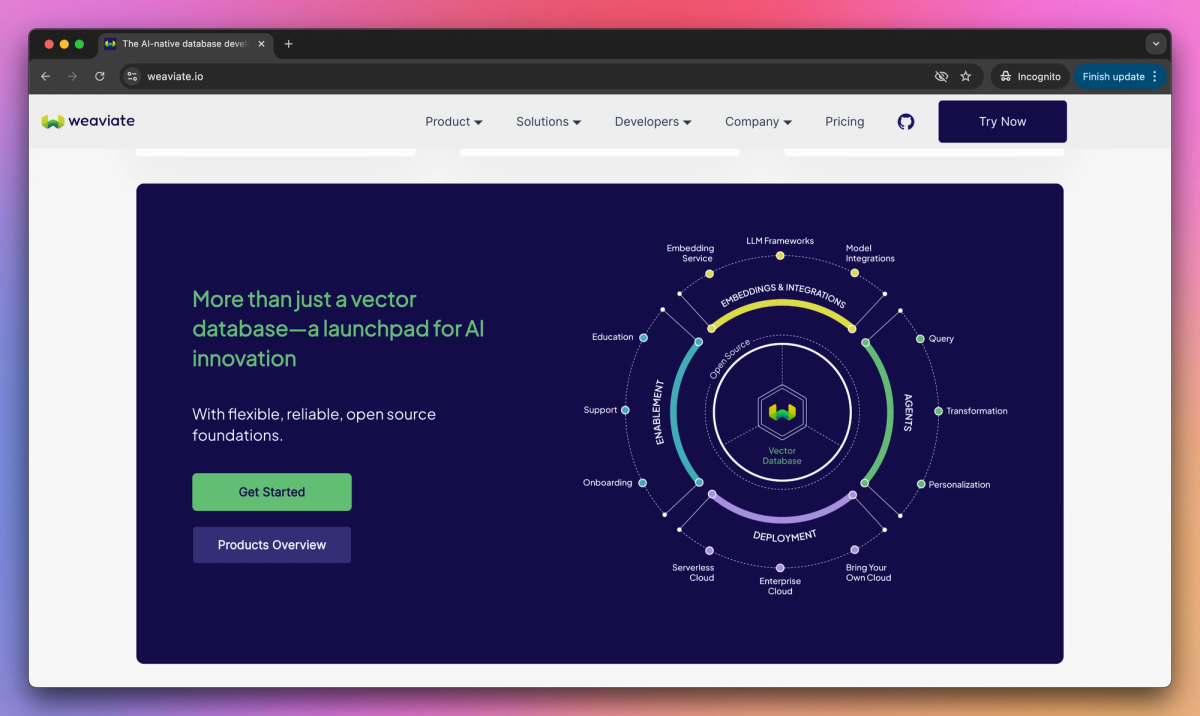Click the LLM Frameworks node dot
1200x716 pixels.
(780, 256)
